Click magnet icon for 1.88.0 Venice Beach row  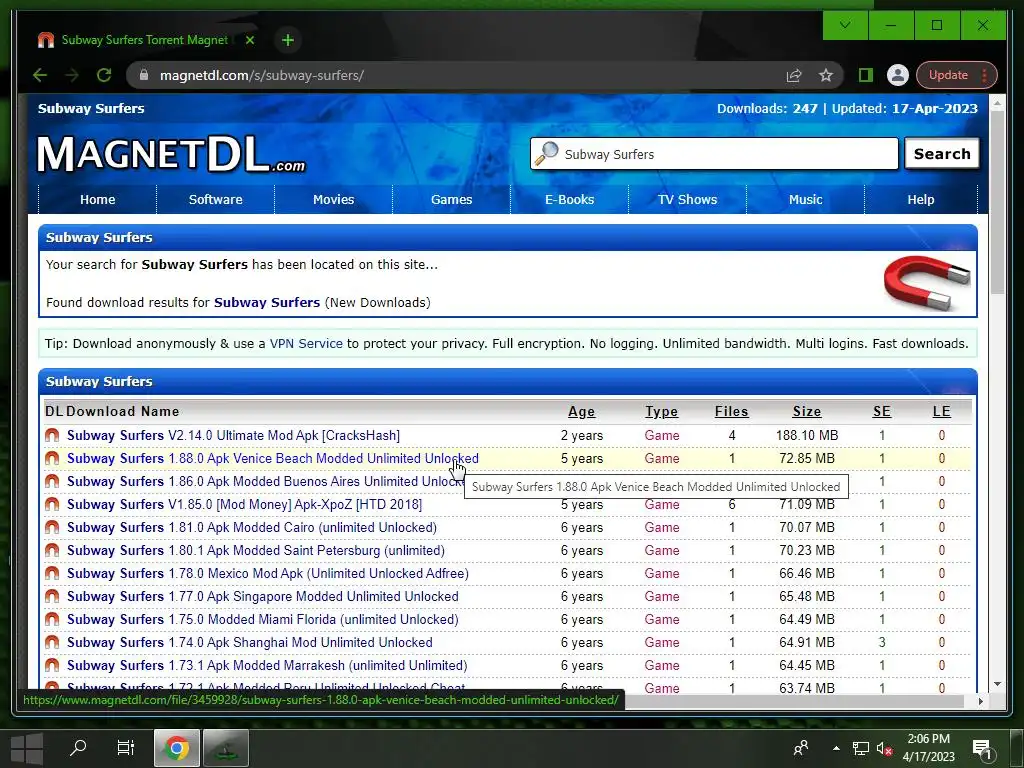(52, 458)
